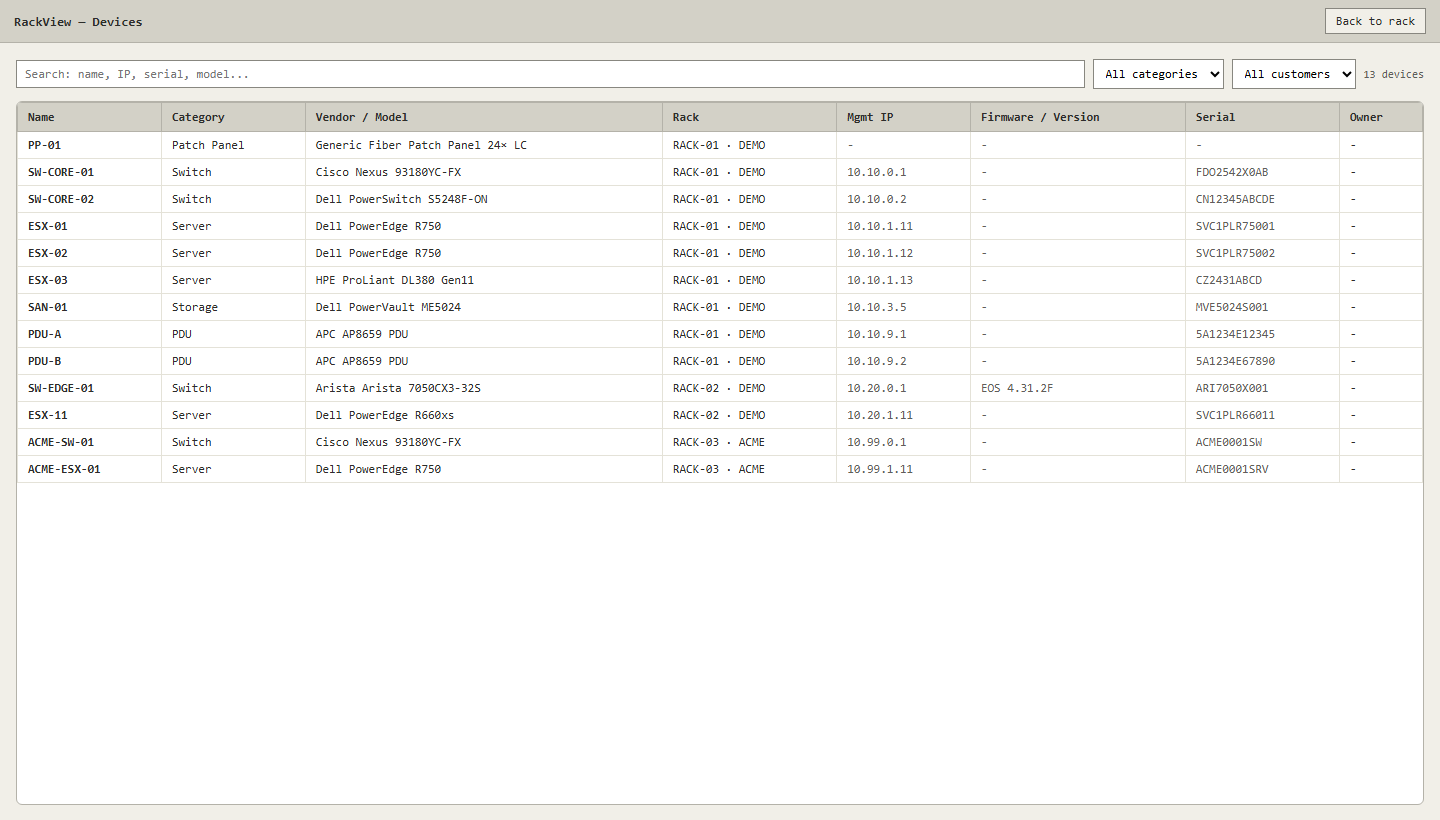Click serial number 5A1234E67890
This screenshot has width=1440, height=820.
pos(1236,361)
